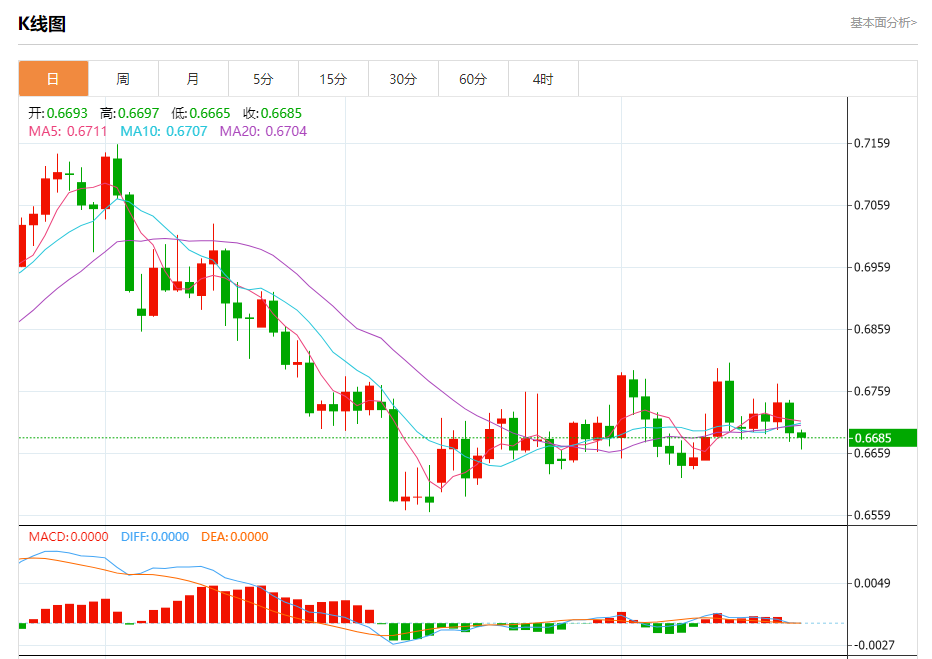Click the MA20: 0.6704 indicator label
The height and width of the screenshot is (659, 932).
pos(263,131)
